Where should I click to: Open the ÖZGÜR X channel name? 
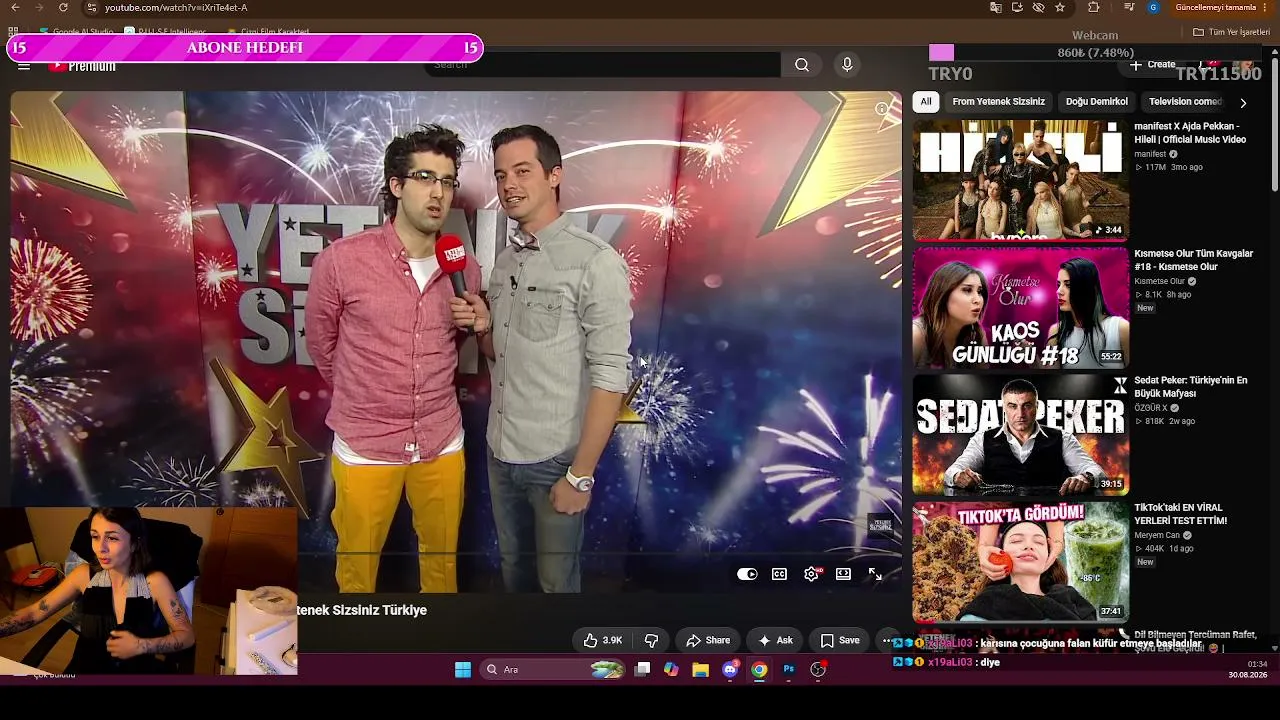coord(1151,408)
